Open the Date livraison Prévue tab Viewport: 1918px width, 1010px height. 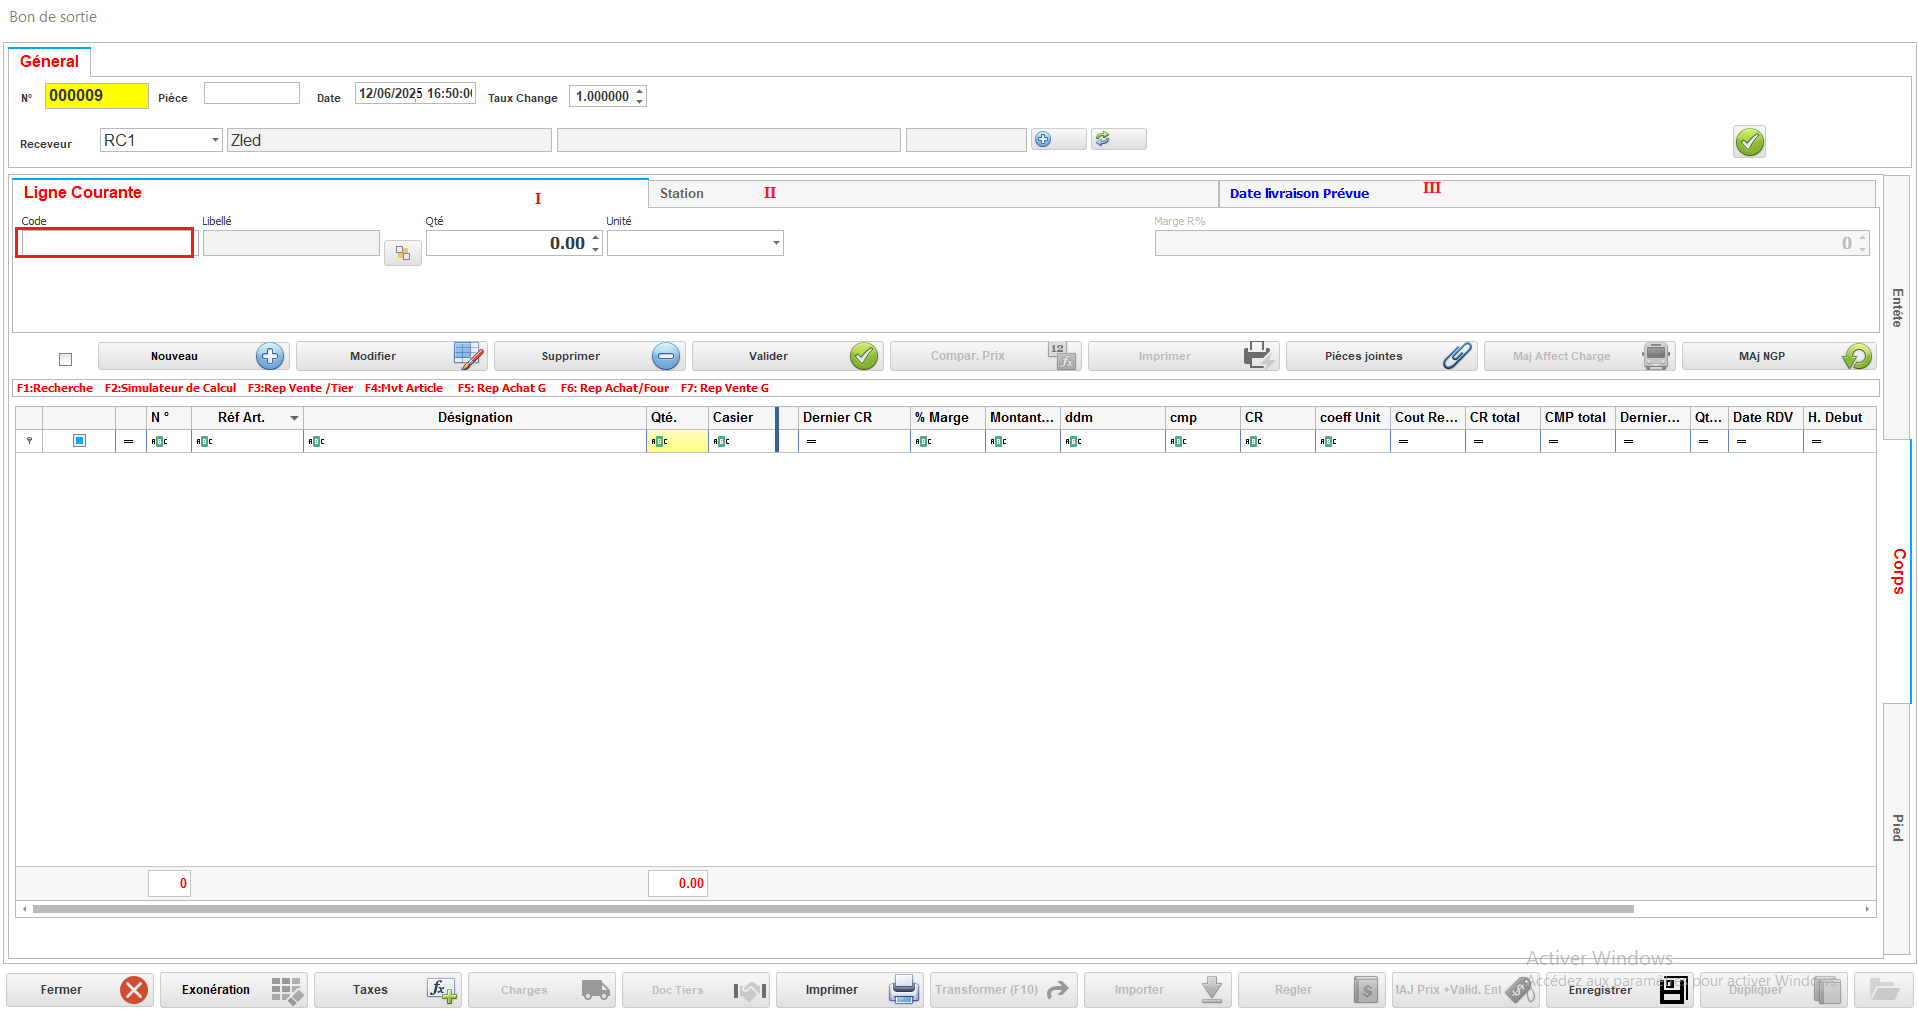(1299, 194)
